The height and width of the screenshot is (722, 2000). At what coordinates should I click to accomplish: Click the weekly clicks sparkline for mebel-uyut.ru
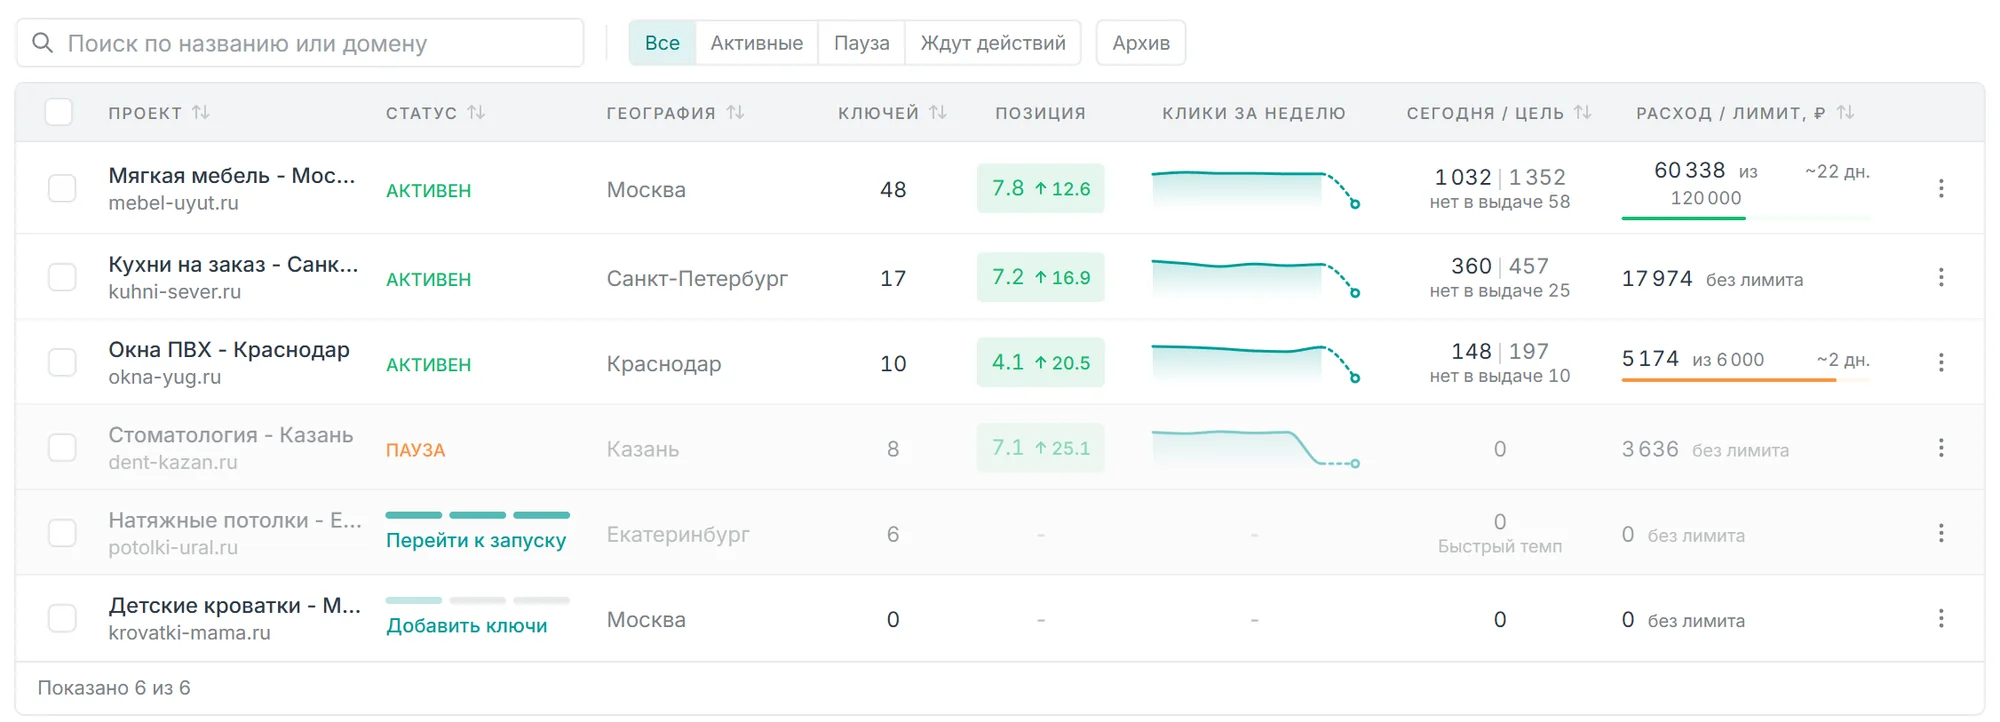coord(1255,188)
